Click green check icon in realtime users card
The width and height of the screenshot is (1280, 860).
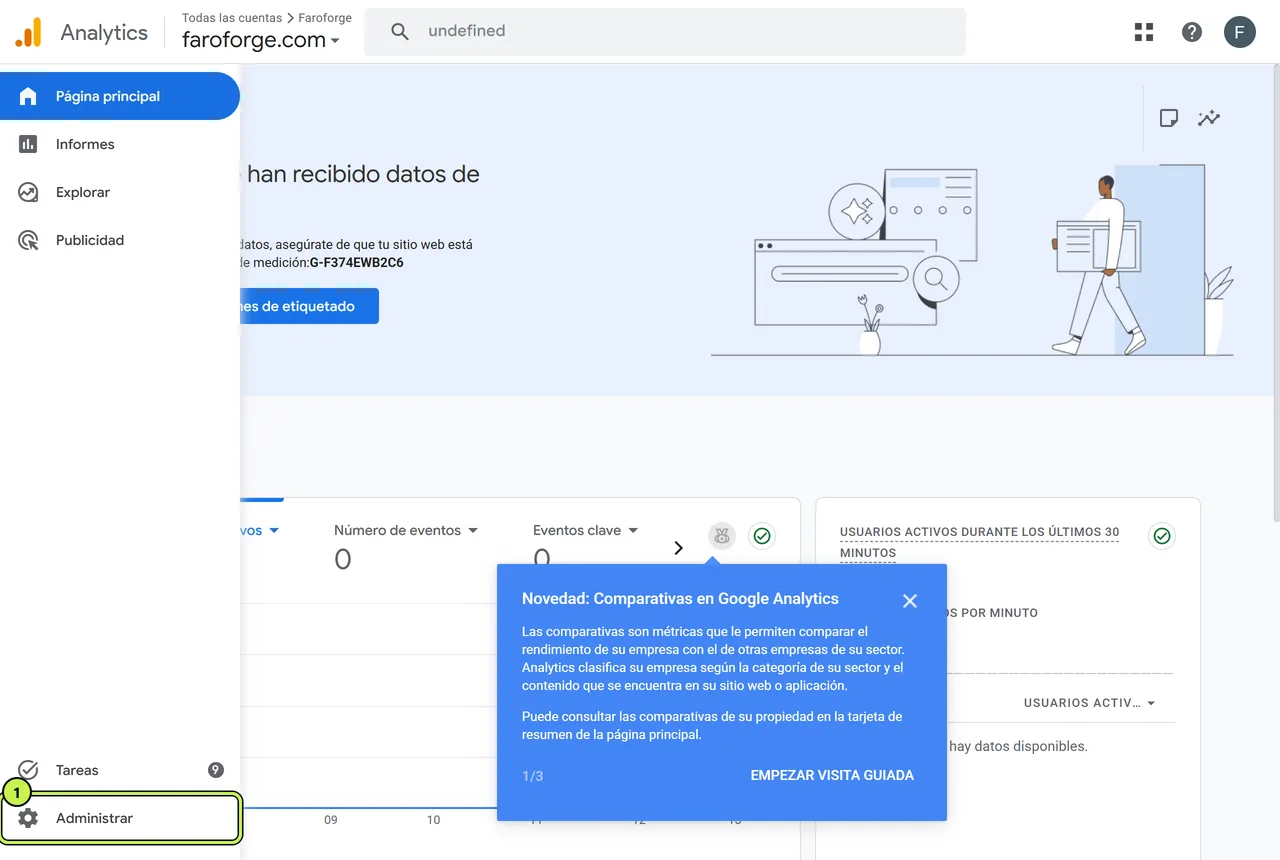pos(1162,536)
